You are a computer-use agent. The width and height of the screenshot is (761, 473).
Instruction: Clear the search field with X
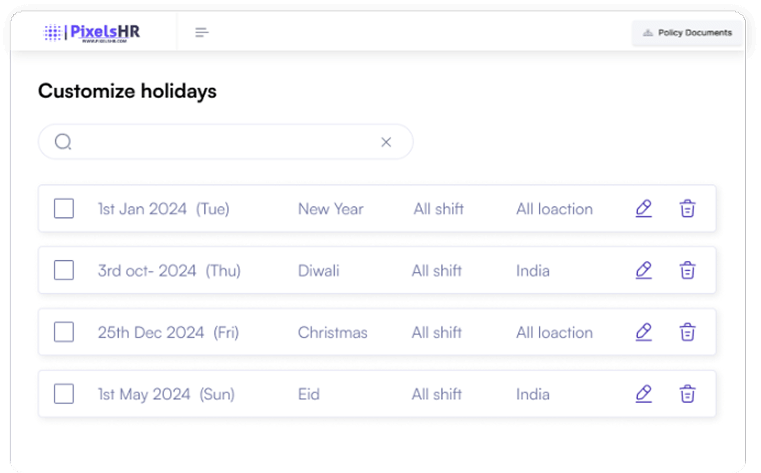[386, 142]
